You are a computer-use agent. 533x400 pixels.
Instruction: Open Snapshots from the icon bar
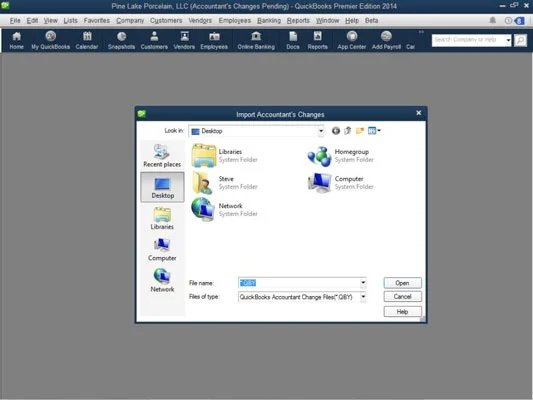click(x=121, y=40)
